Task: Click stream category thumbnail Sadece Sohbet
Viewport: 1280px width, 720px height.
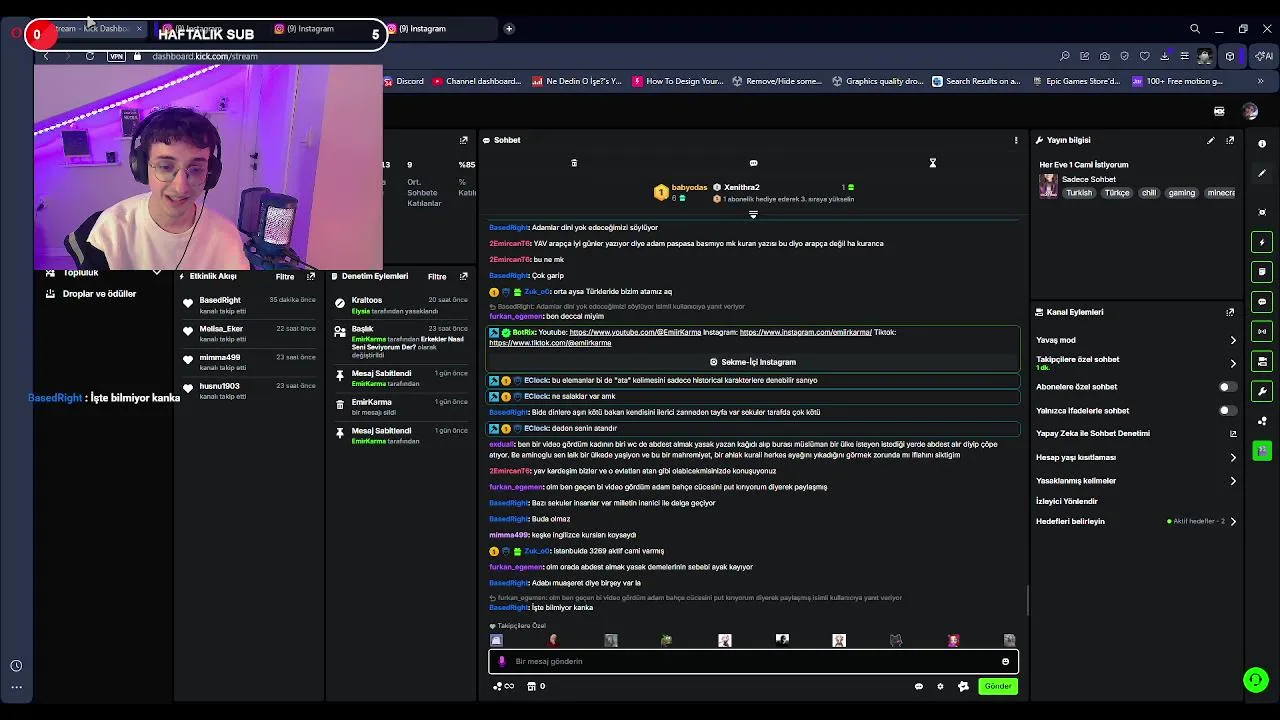Action: (1048, 186)
